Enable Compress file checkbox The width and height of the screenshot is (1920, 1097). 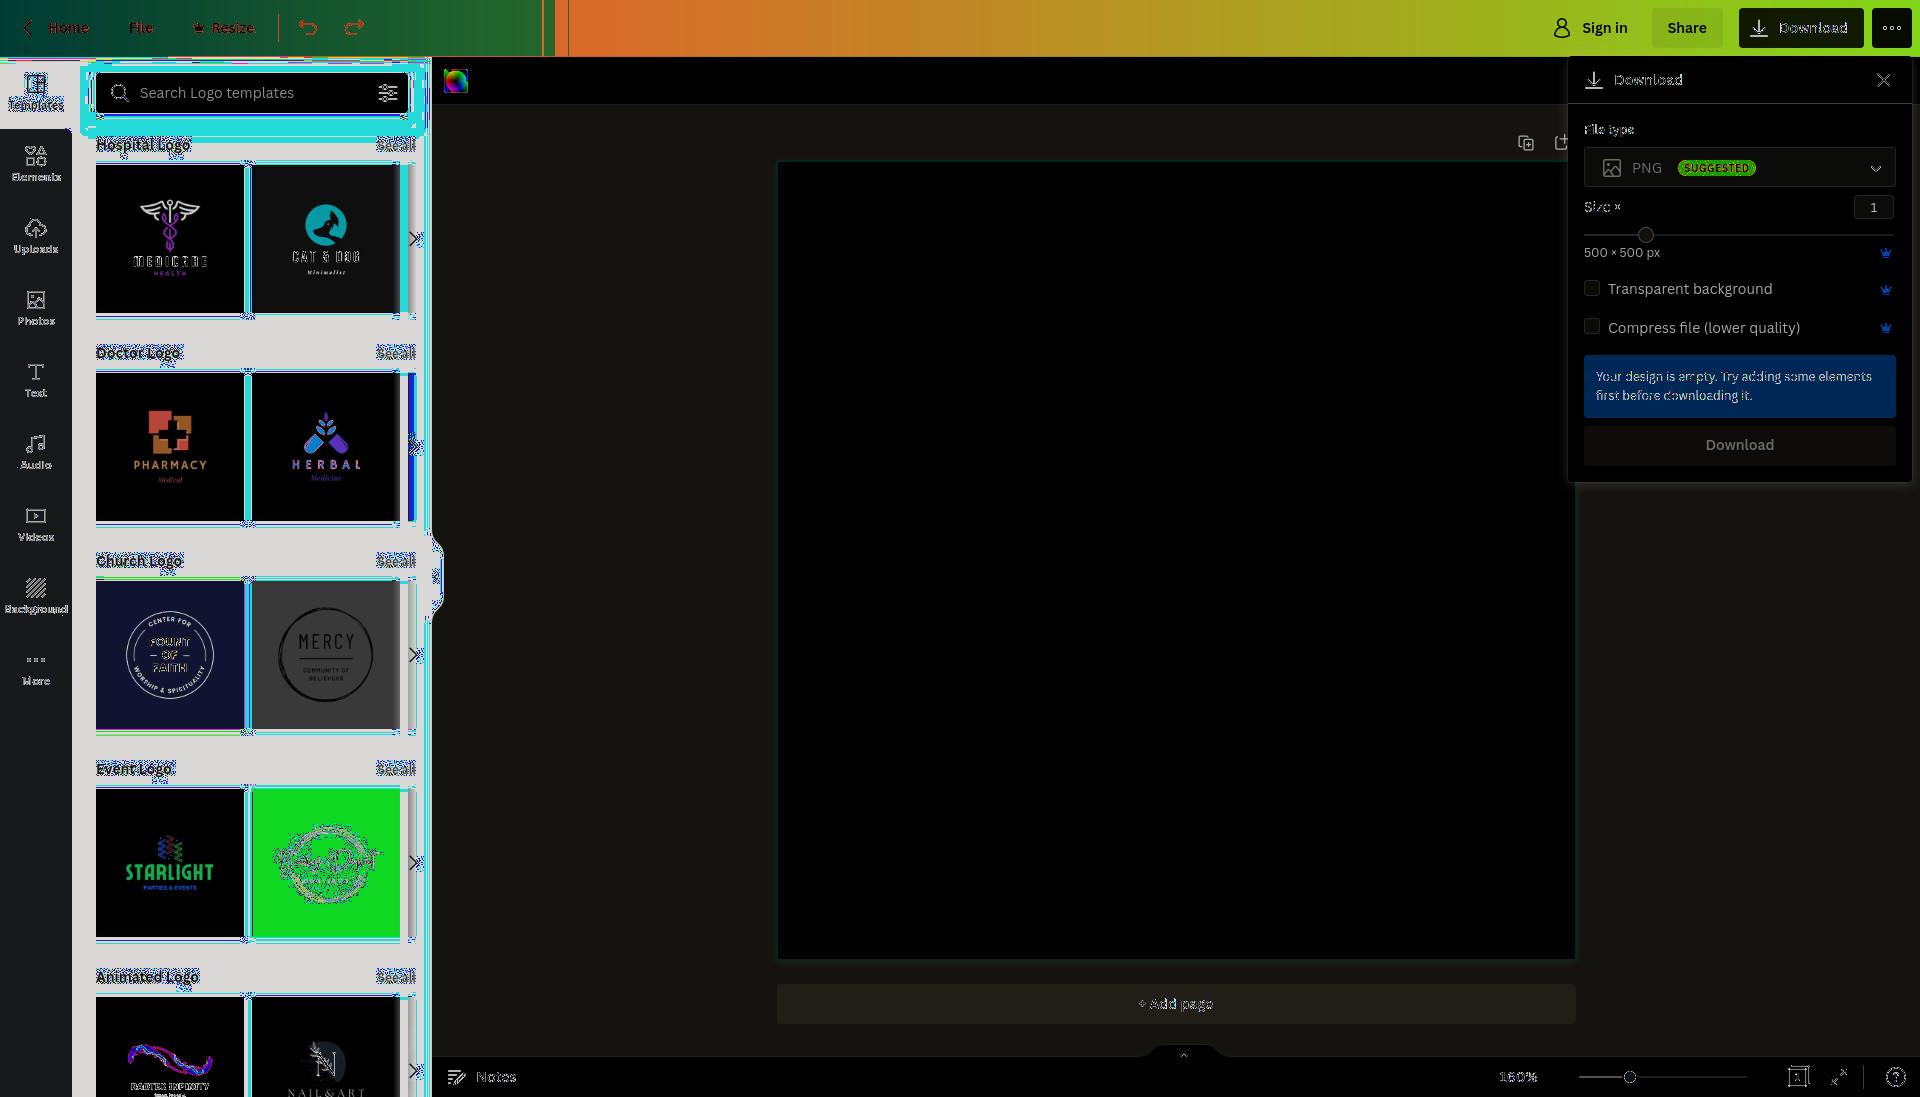1592,326
